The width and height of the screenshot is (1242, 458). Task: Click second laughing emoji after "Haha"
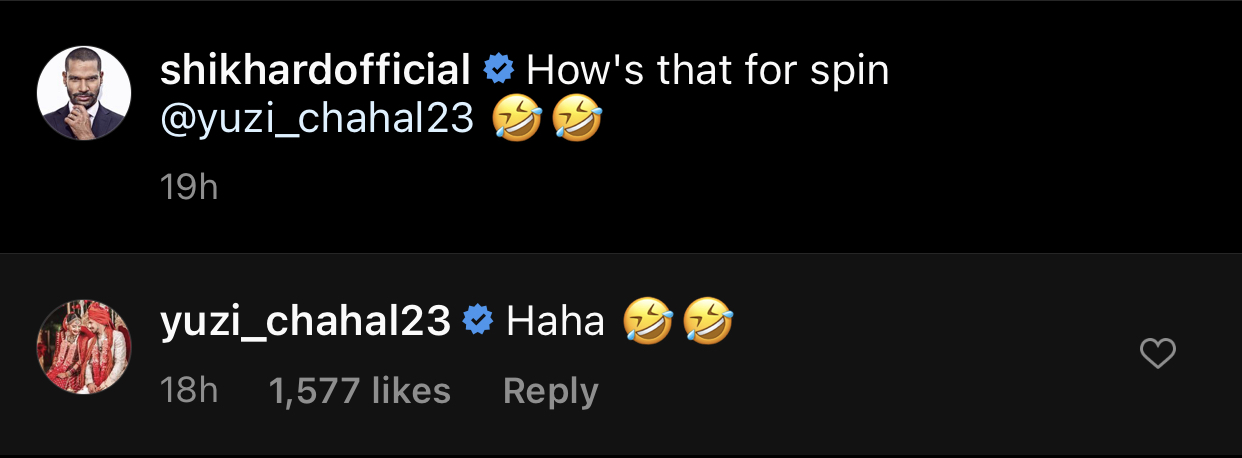[x=707, y=322]
